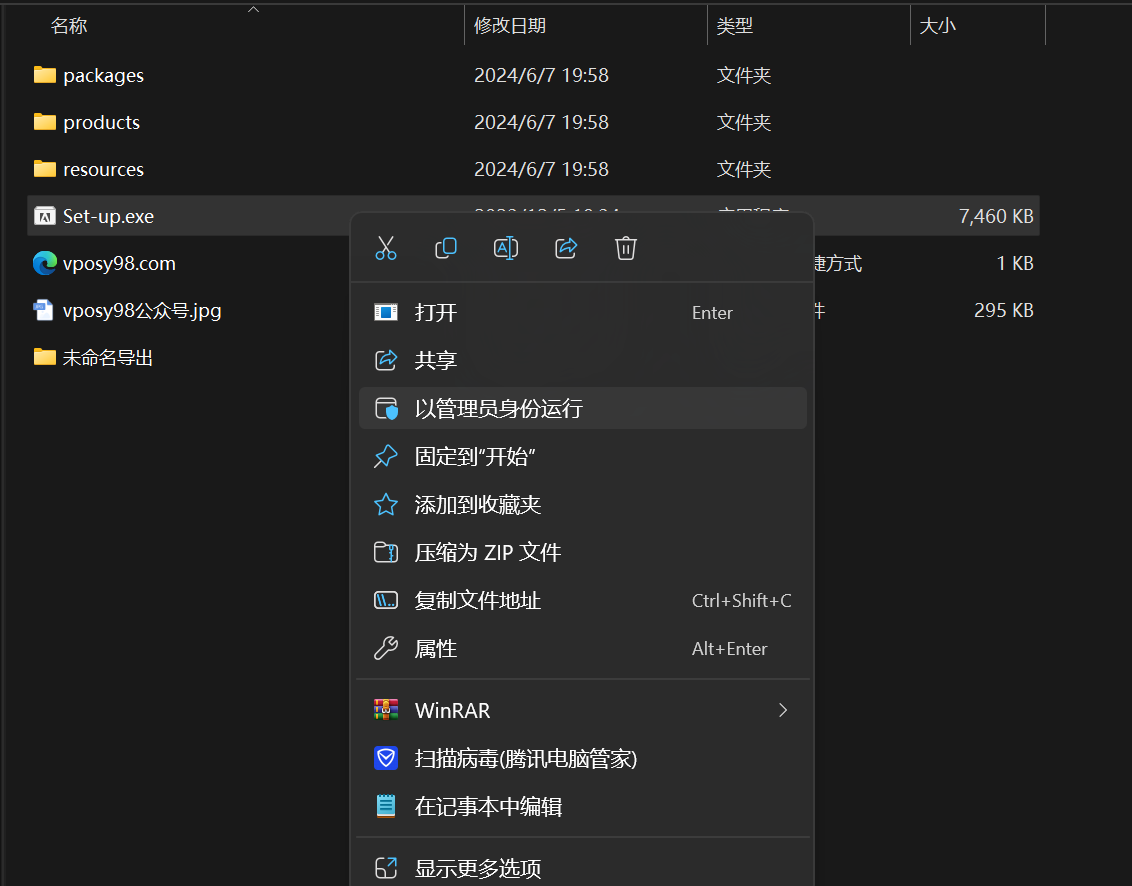Expand the WinRAR submenu arrow

[x=783, y=710]
